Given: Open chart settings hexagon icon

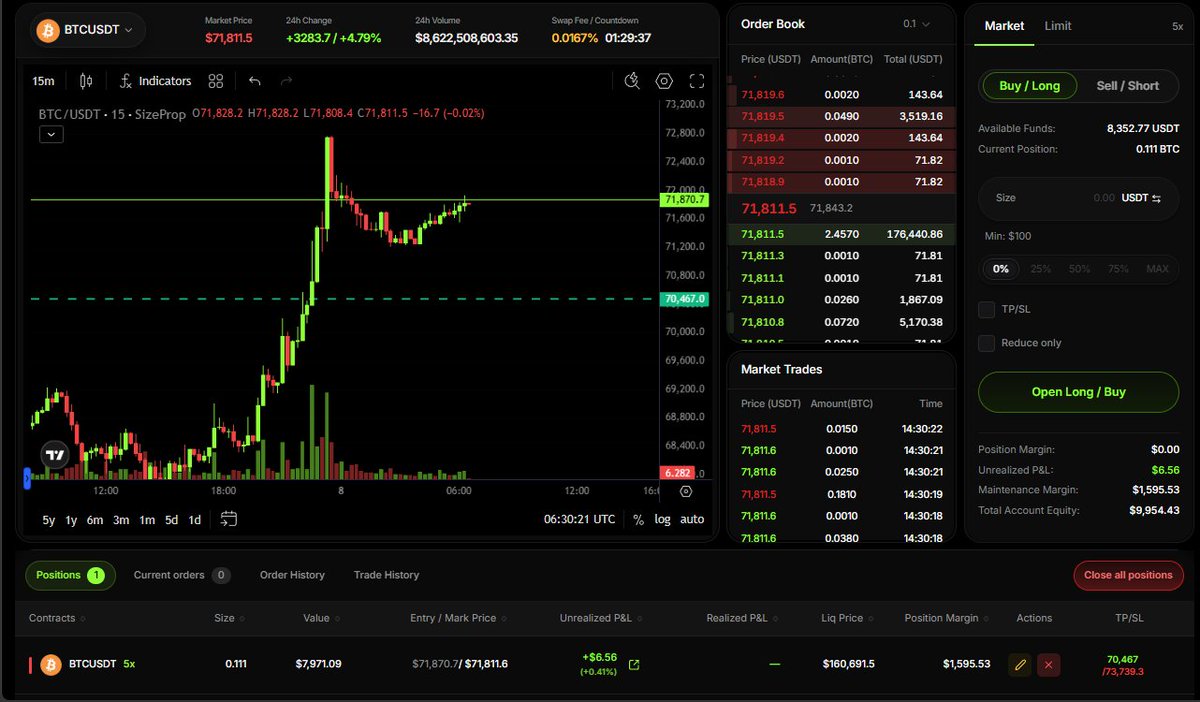Looking at the screenshot, I should 664,81.
